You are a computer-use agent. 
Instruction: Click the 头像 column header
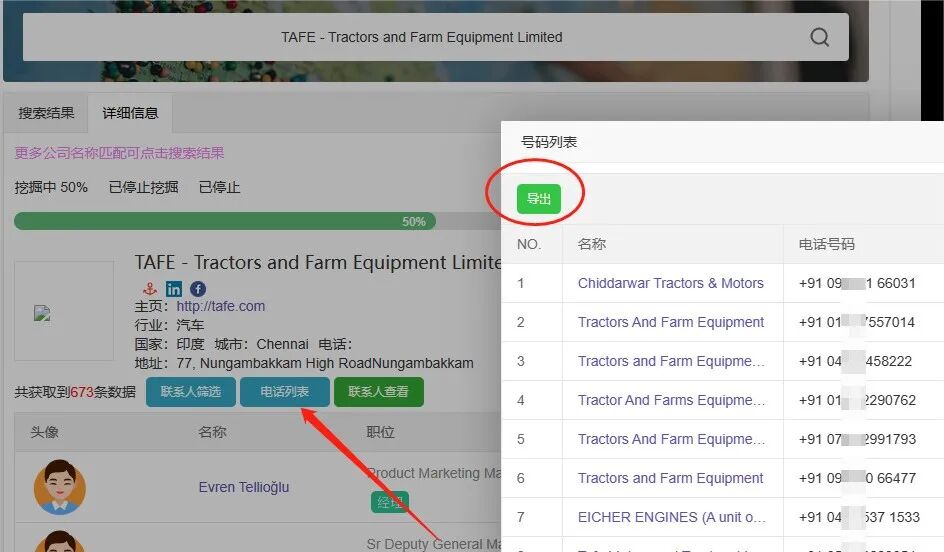pos(45,432)
